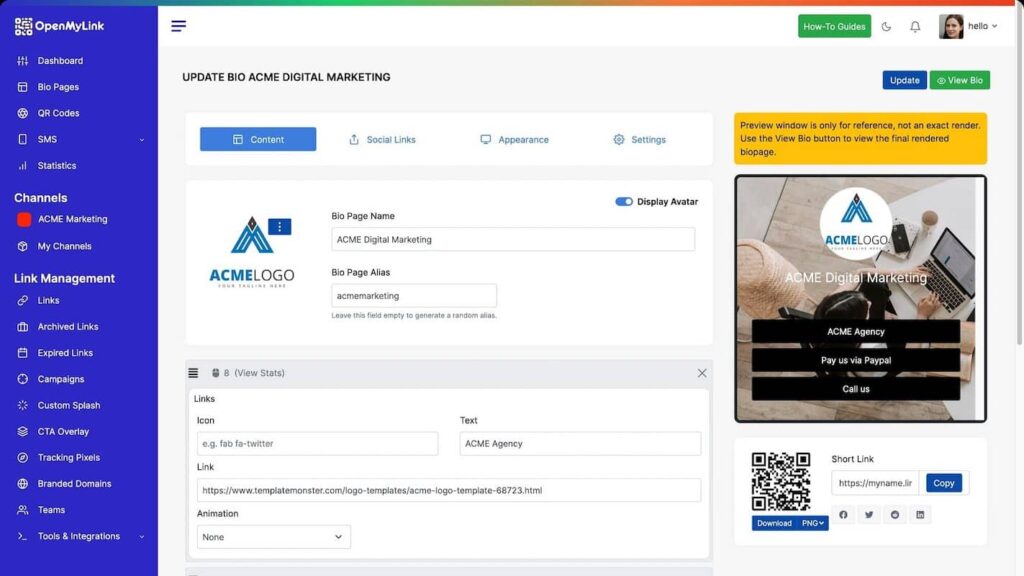Toggle dark mode with the moon icon

[886, 27]
